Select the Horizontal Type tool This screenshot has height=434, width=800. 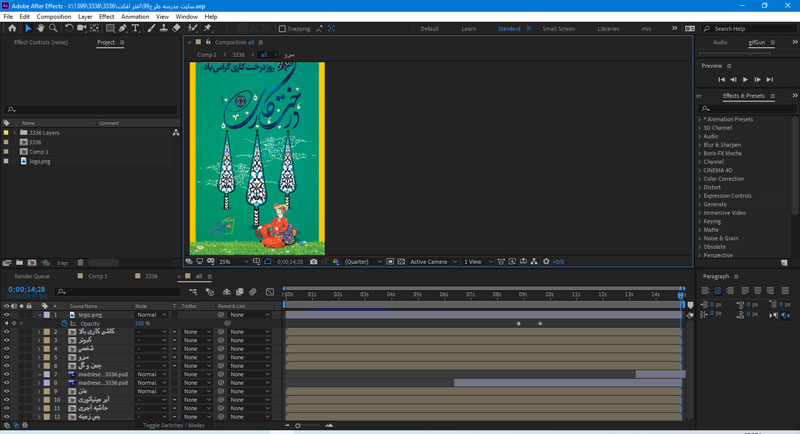pyautogui.click(x=135, y=29)
